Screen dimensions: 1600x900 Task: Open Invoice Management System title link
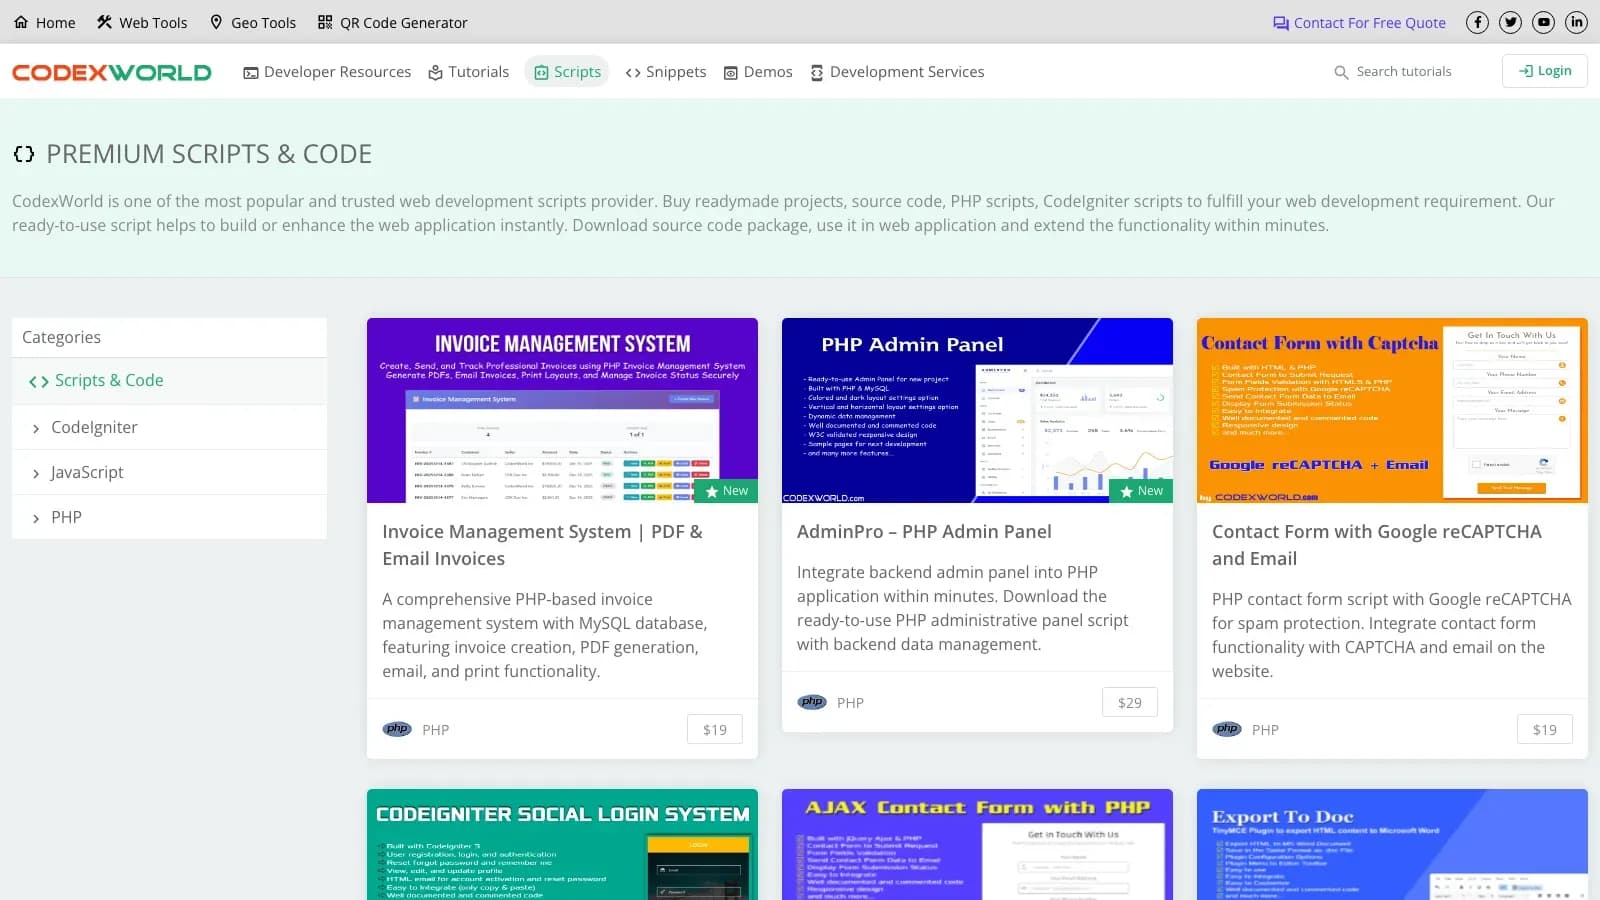[542, 545]
